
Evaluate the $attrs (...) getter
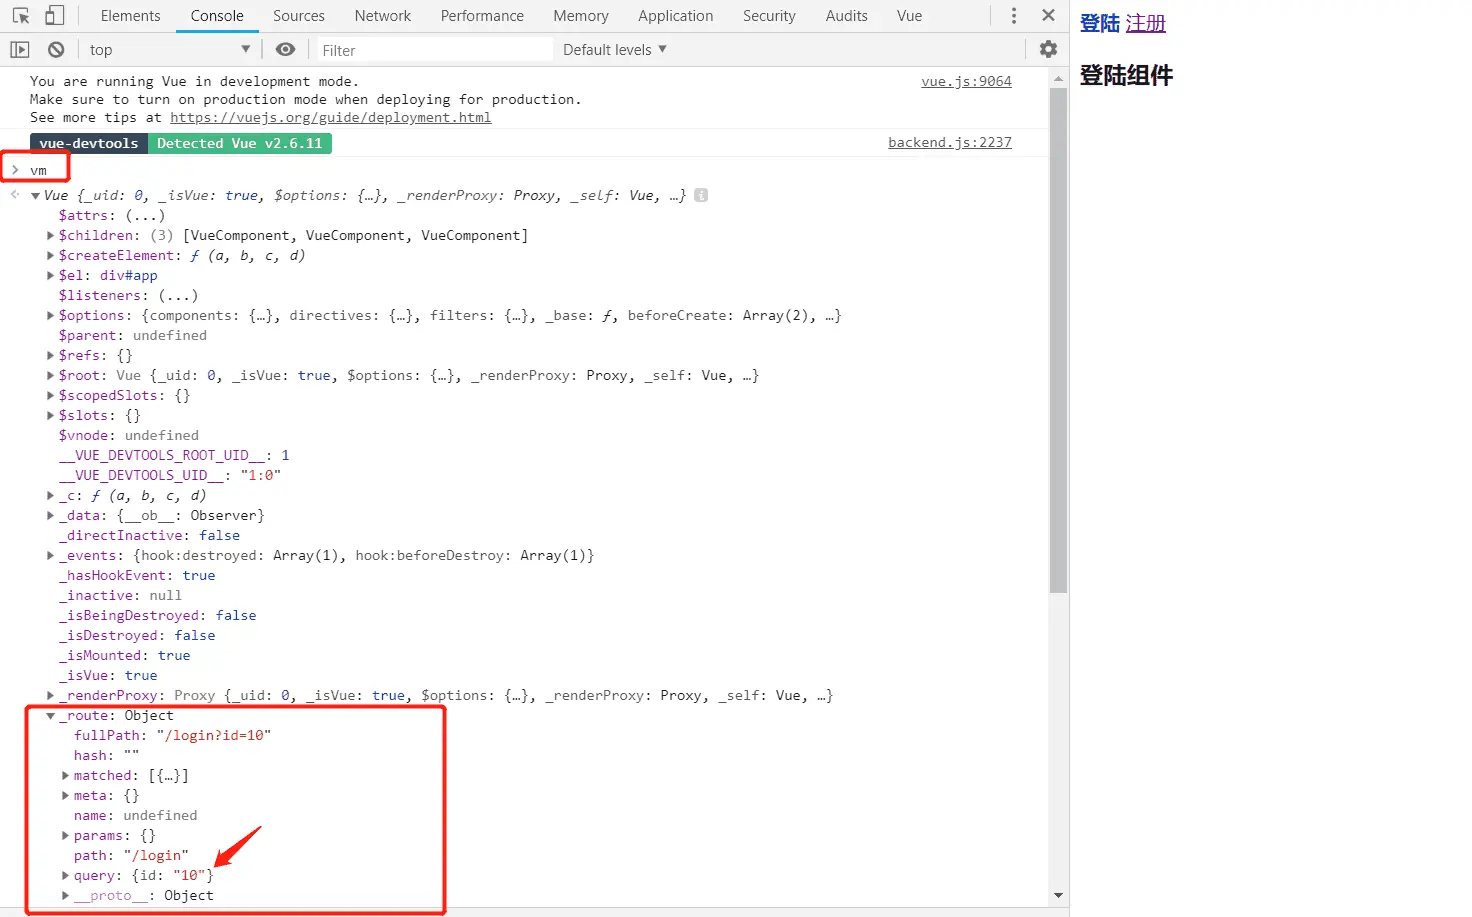pyautogui.click(x=145, y=215)
